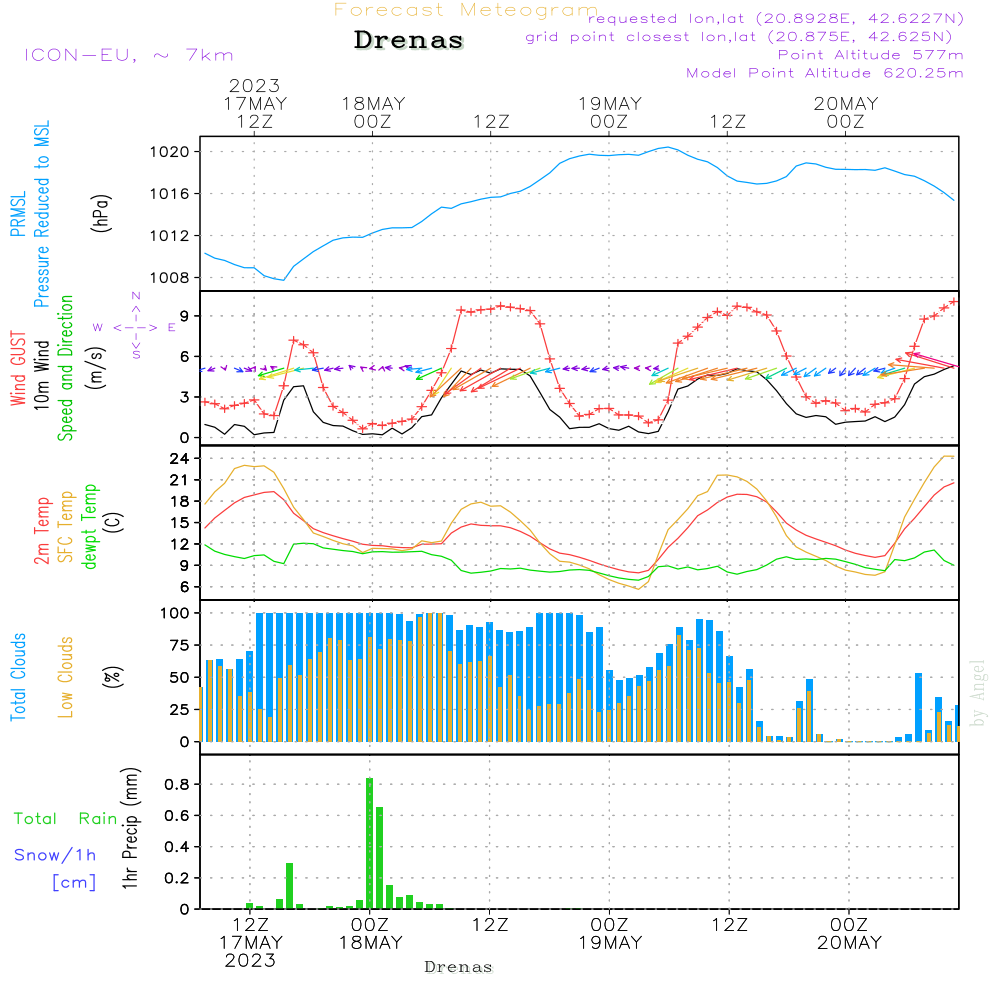1000x1000 pixels.
Task: Click the 'SFC Temp' orange label
Action: [x=66, y=526]
